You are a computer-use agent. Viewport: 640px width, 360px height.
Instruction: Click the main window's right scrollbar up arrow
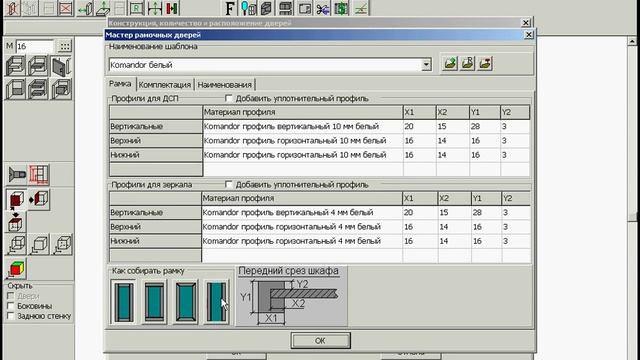click(x=632, y=41)
